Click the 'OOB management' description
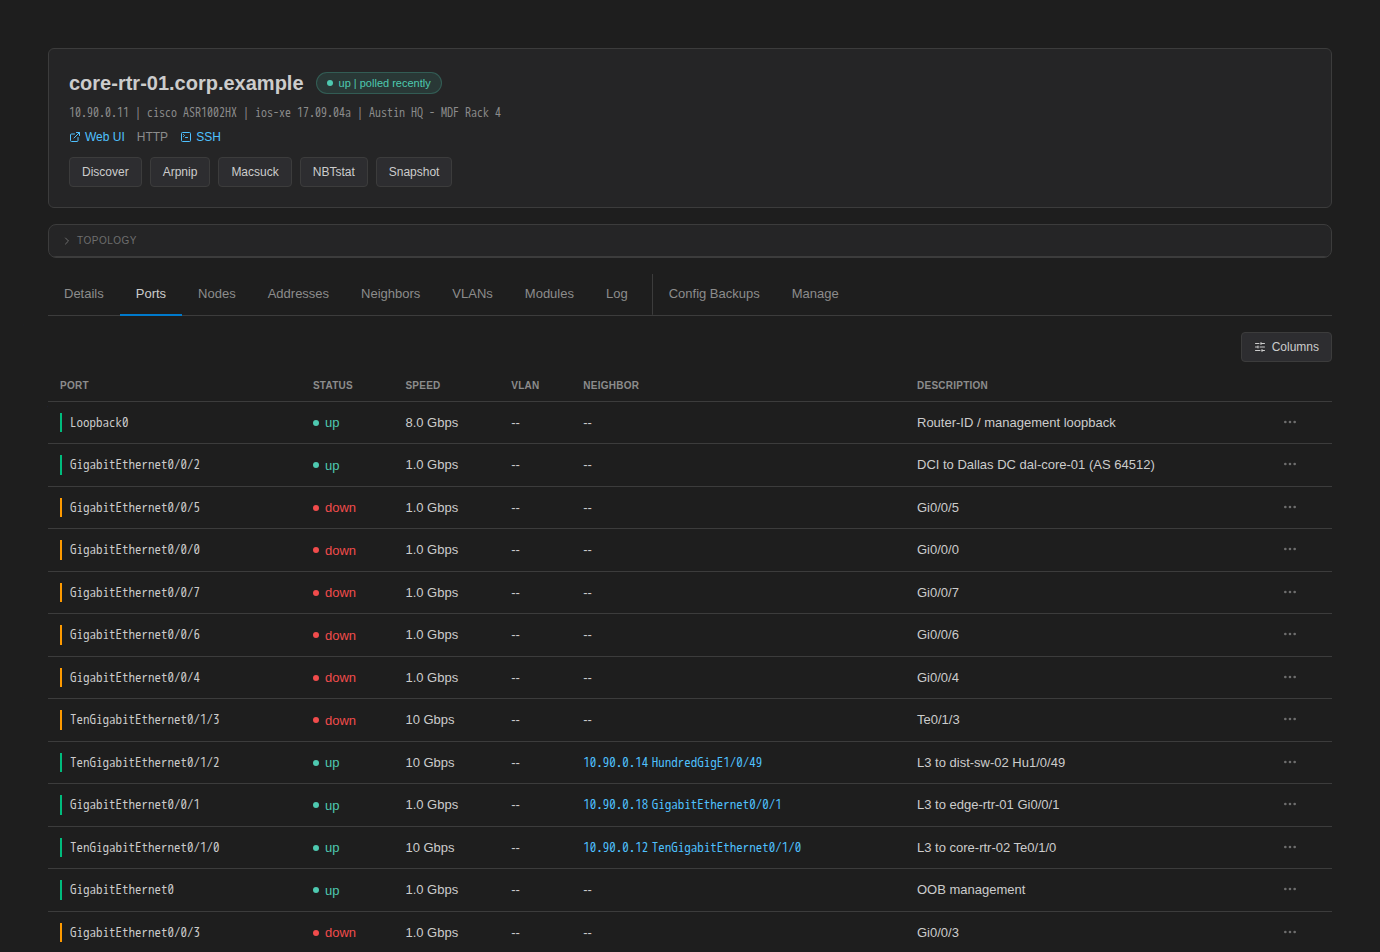Image resolution: width=1380 pixels, height=952 pixels. coord(971,889)
